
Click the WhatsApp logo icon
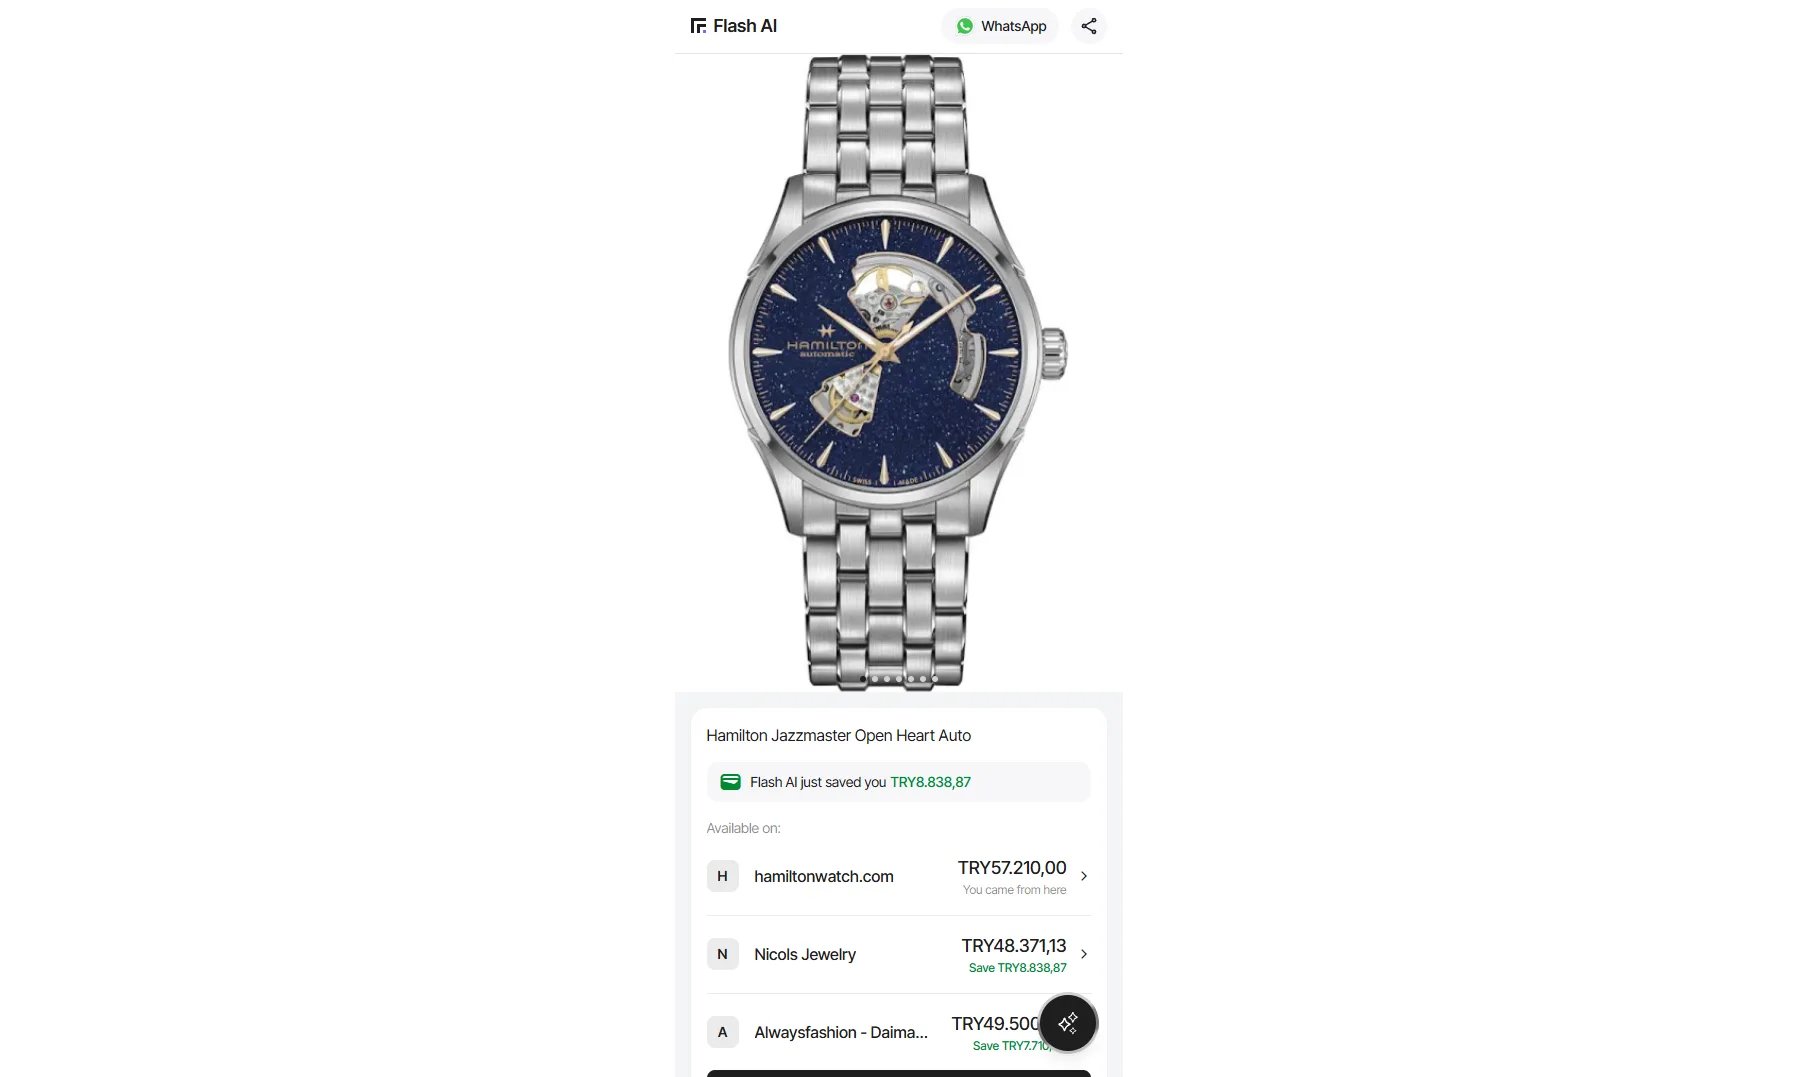point(965,26)
